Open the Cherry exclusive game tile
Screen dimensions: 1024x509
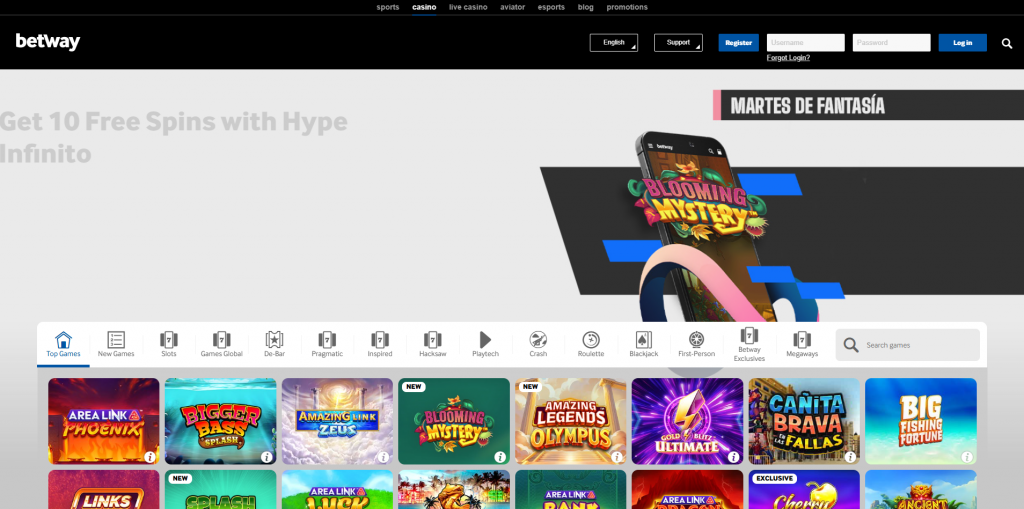[805, 489]
